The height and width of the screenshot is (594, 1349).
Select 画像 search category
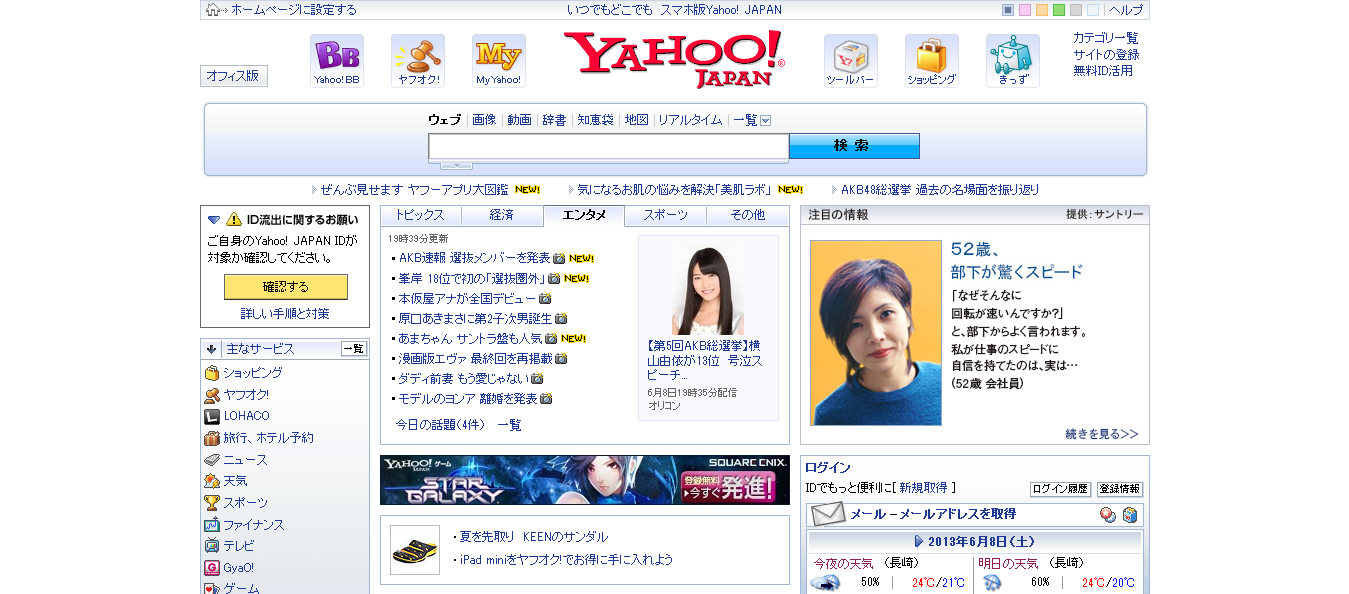tap(484, 120)
